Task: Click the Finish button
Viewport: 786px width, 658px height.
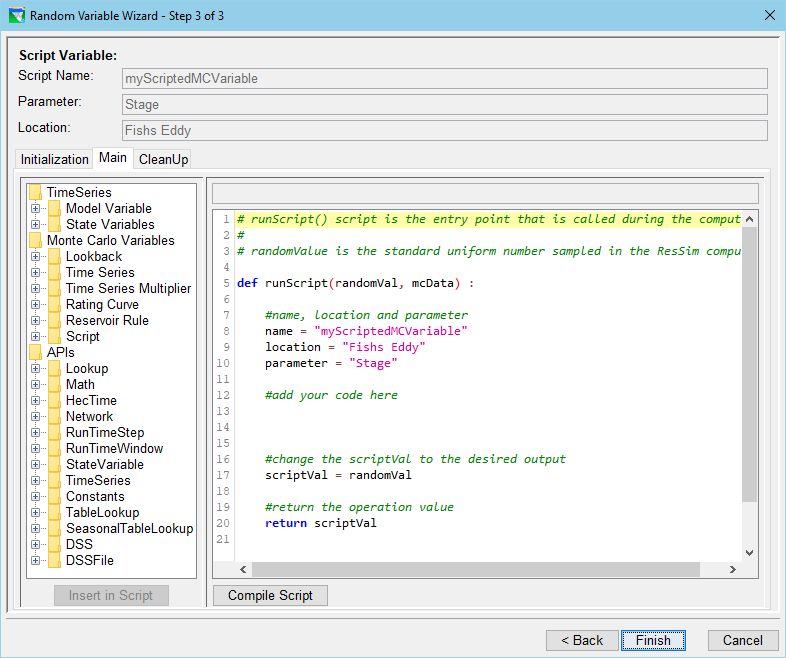Action: [x=653, y=640]
